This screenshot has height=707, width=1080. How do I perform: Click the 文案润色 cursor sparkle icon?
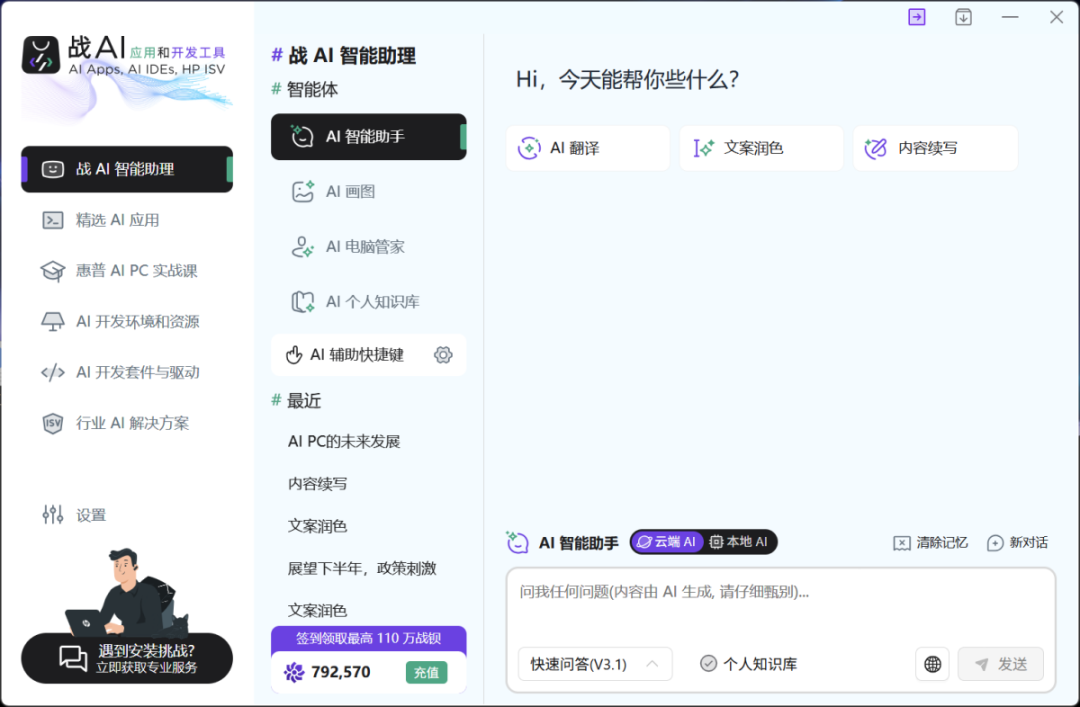(703, 148)
